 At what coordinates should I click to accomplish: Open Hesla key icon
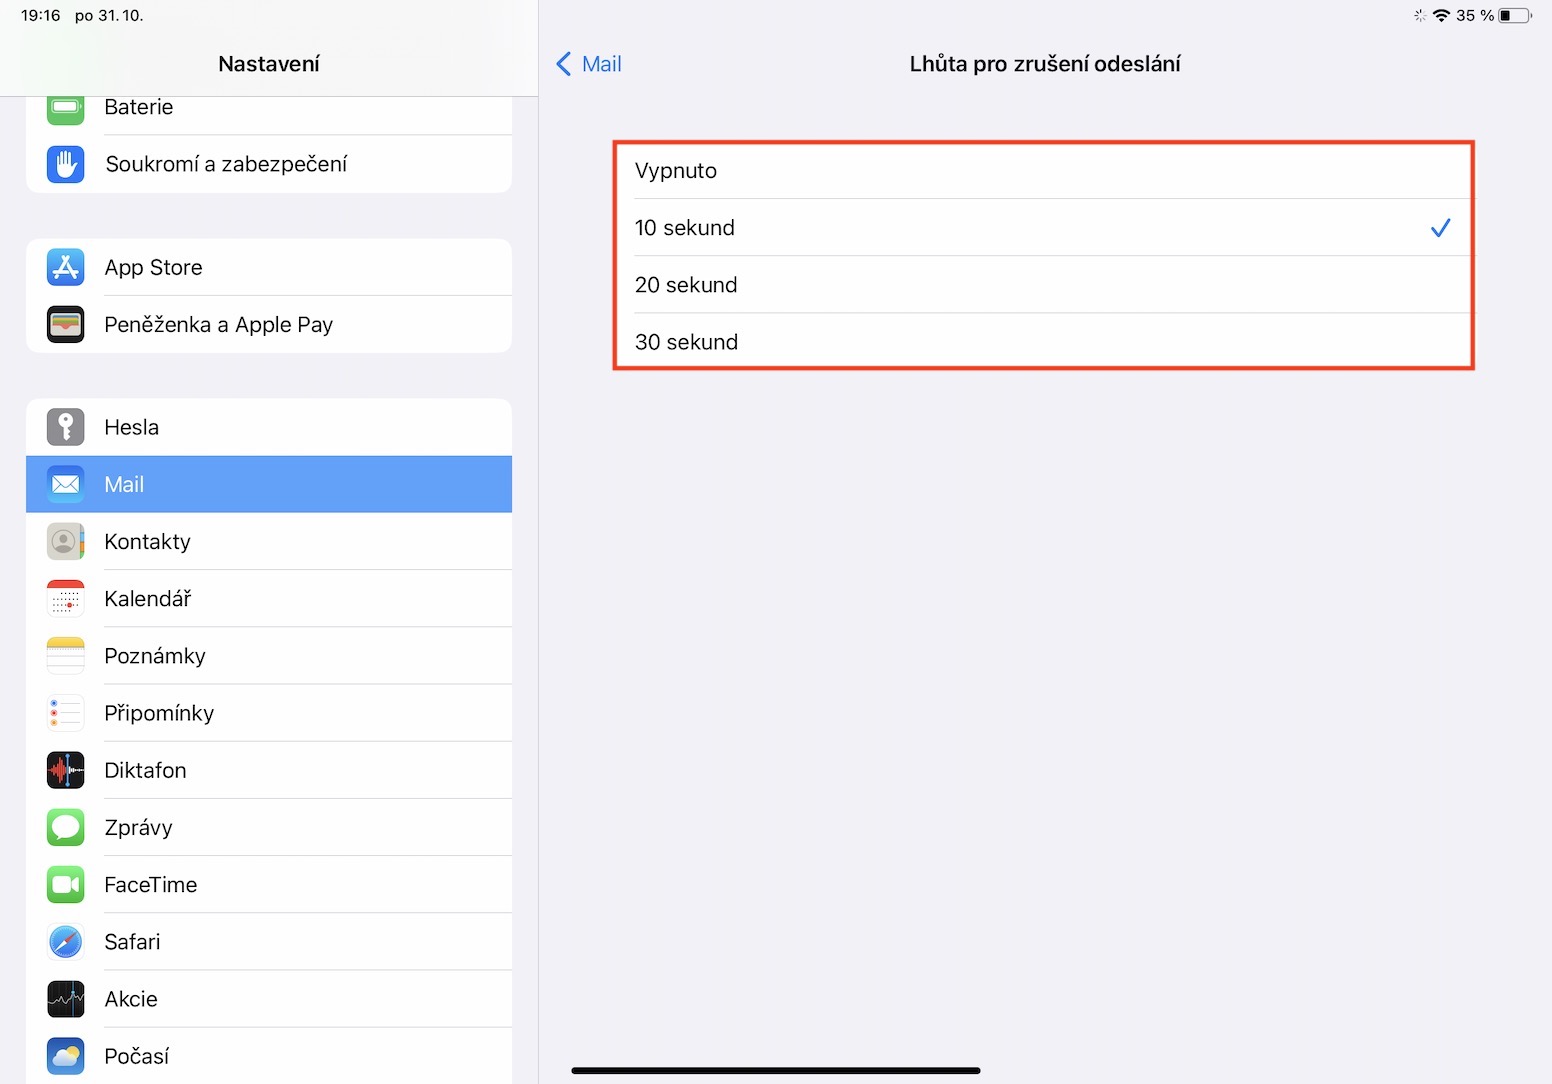click(66, 427)
